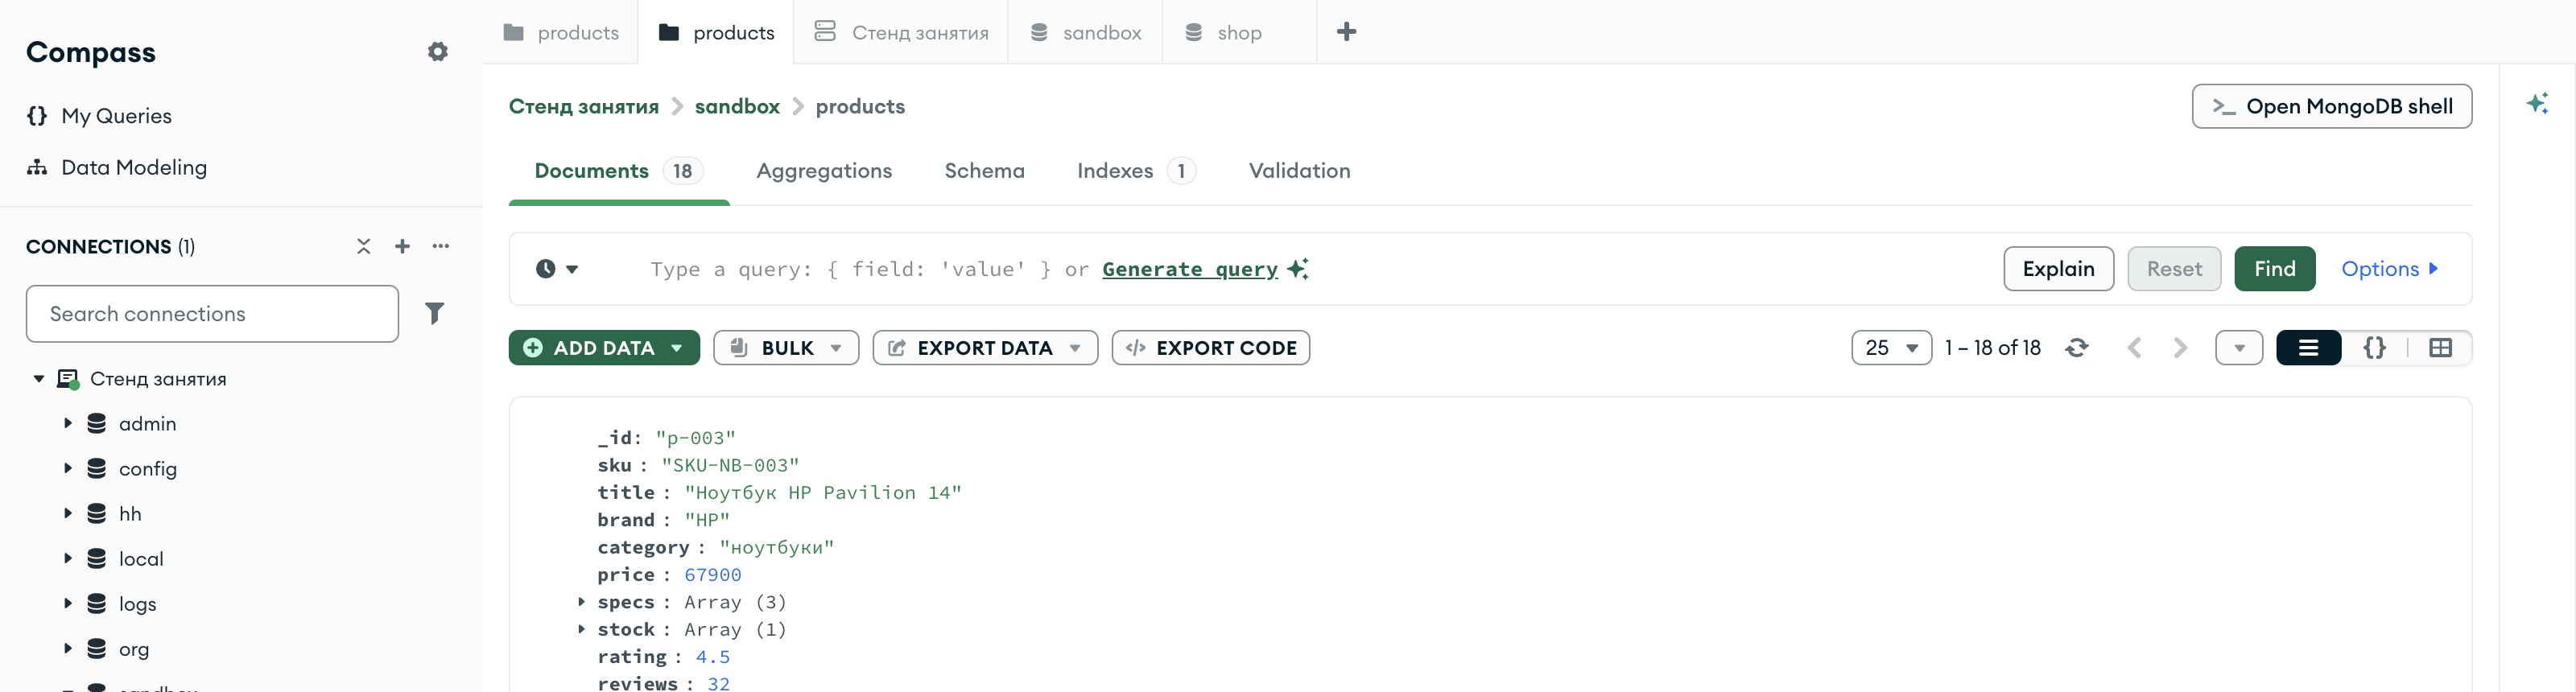Switch to JSON view of documents
The height and width of the screenshot is (692, 2576).
pos(2374,348)
